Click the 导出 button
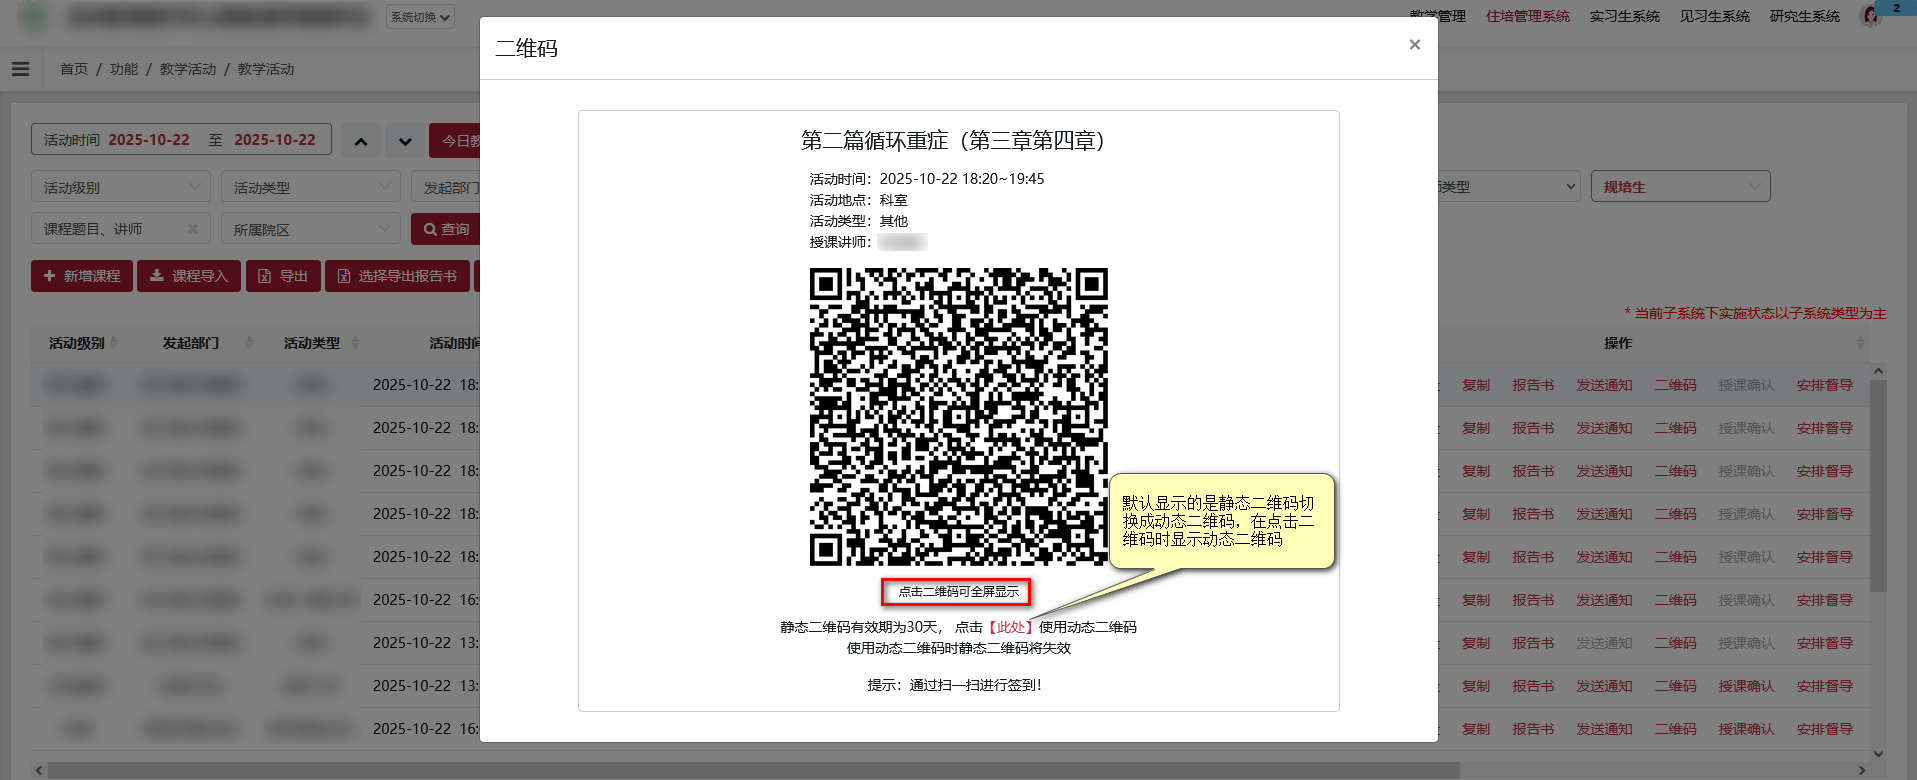This screenshot has width=1917, height=780. point(283,276)
